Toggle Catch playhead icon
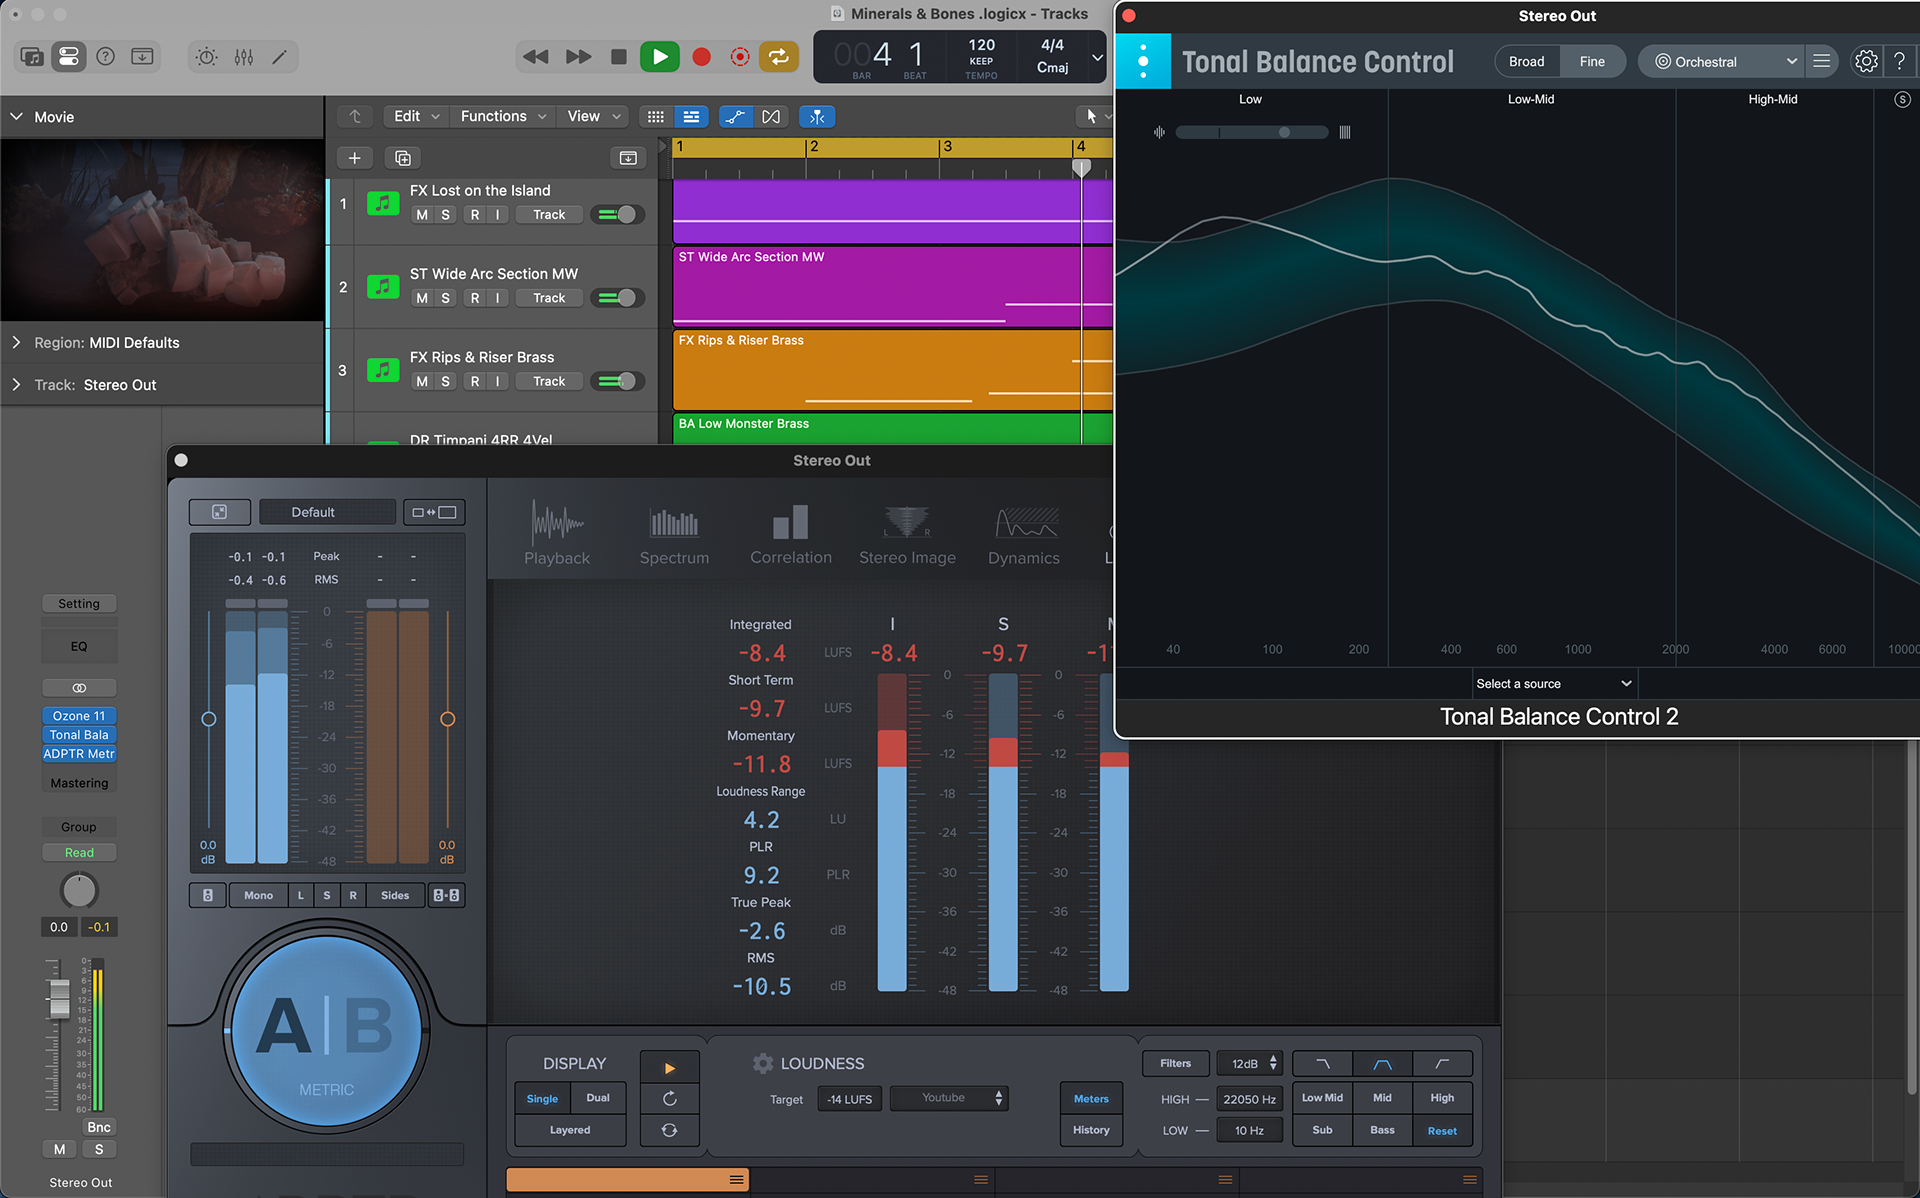Viewport: 1920px width, 1198px height. coord(817,117)
